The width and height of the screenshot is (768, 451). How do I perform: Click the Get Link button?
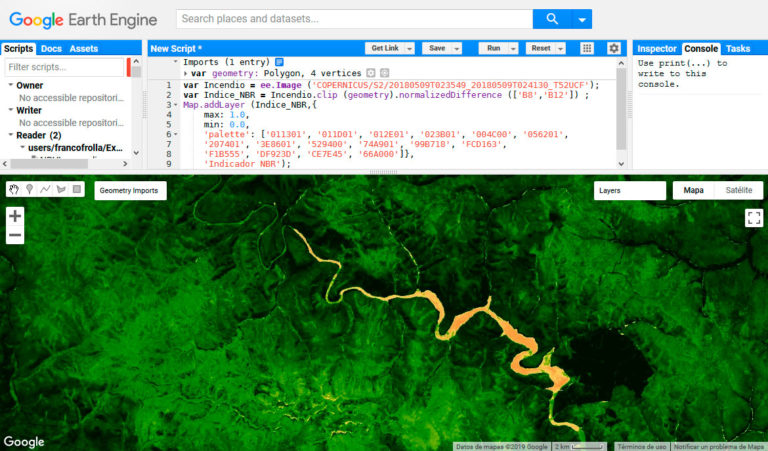(x=384, y=48)
